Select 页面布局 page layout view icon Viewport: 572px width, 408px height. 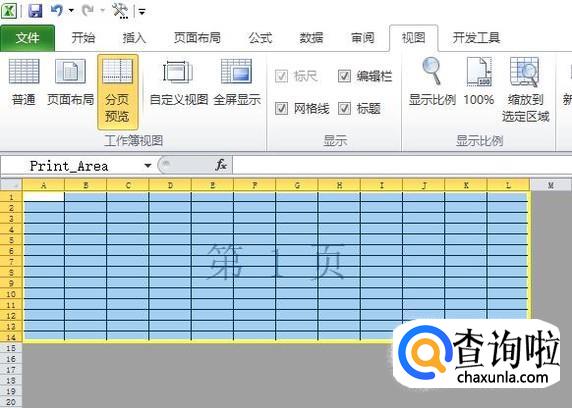70,82
